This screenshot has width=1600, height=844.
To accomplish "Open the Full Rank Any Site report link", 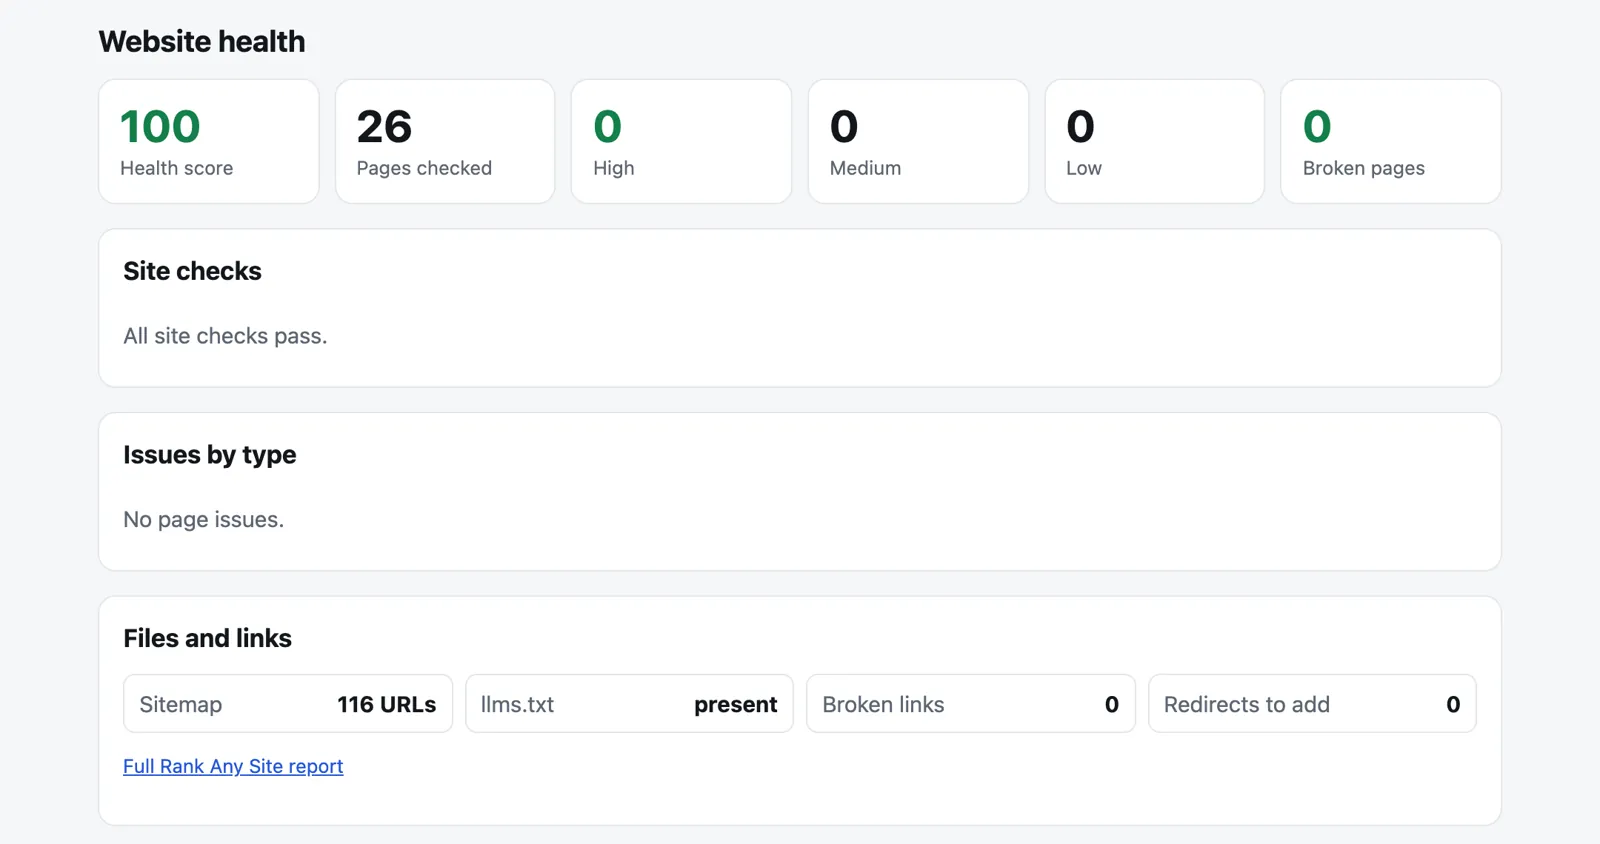I will pyautogui.click(x=233, y=766).
